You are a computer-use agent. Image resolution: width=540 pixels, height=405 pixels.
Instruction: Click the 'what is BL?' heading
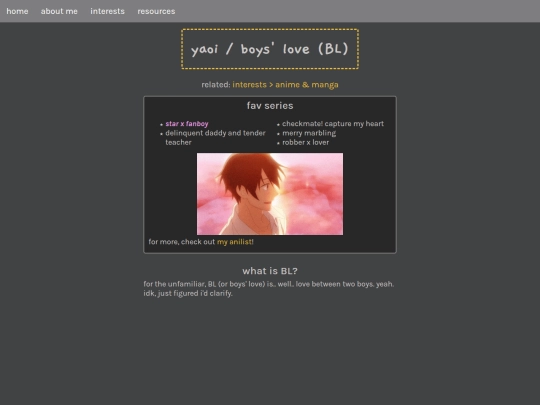click(x=270, y=271)
